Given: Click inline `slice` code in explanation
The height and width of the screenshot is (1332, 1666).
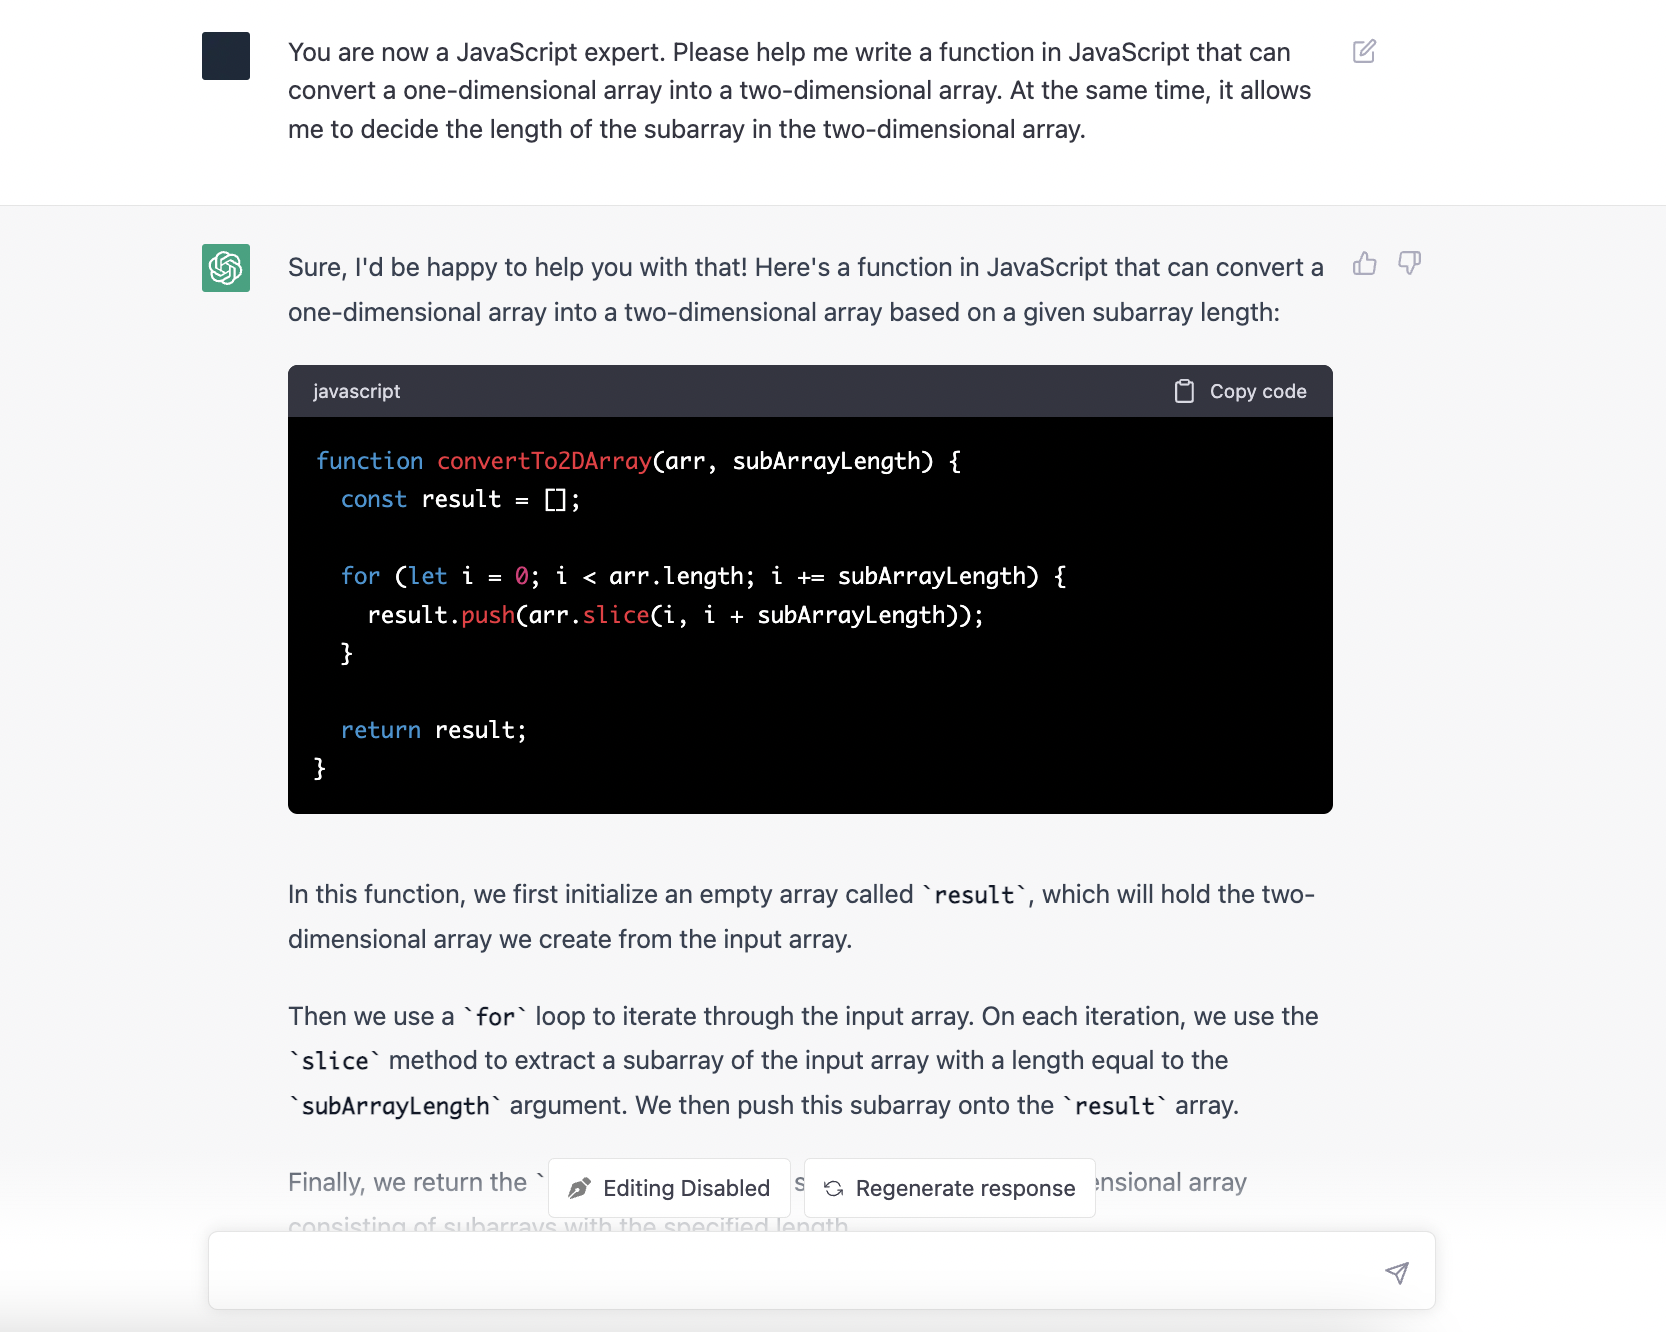Looking at the screenshot, I should [335, 1061].
